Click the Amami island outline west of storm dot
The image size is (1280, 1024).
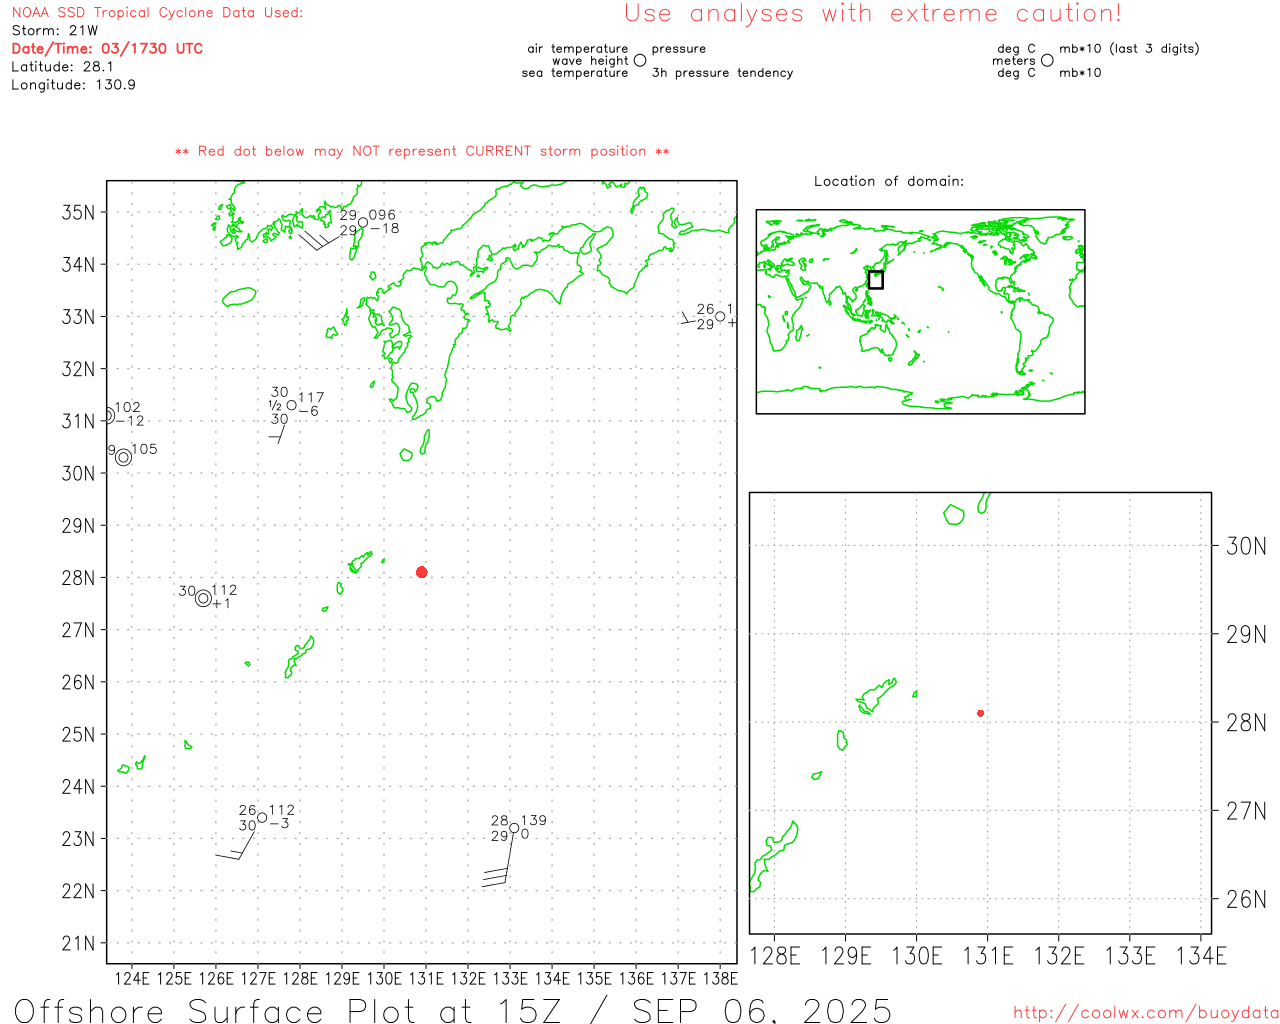360,563
